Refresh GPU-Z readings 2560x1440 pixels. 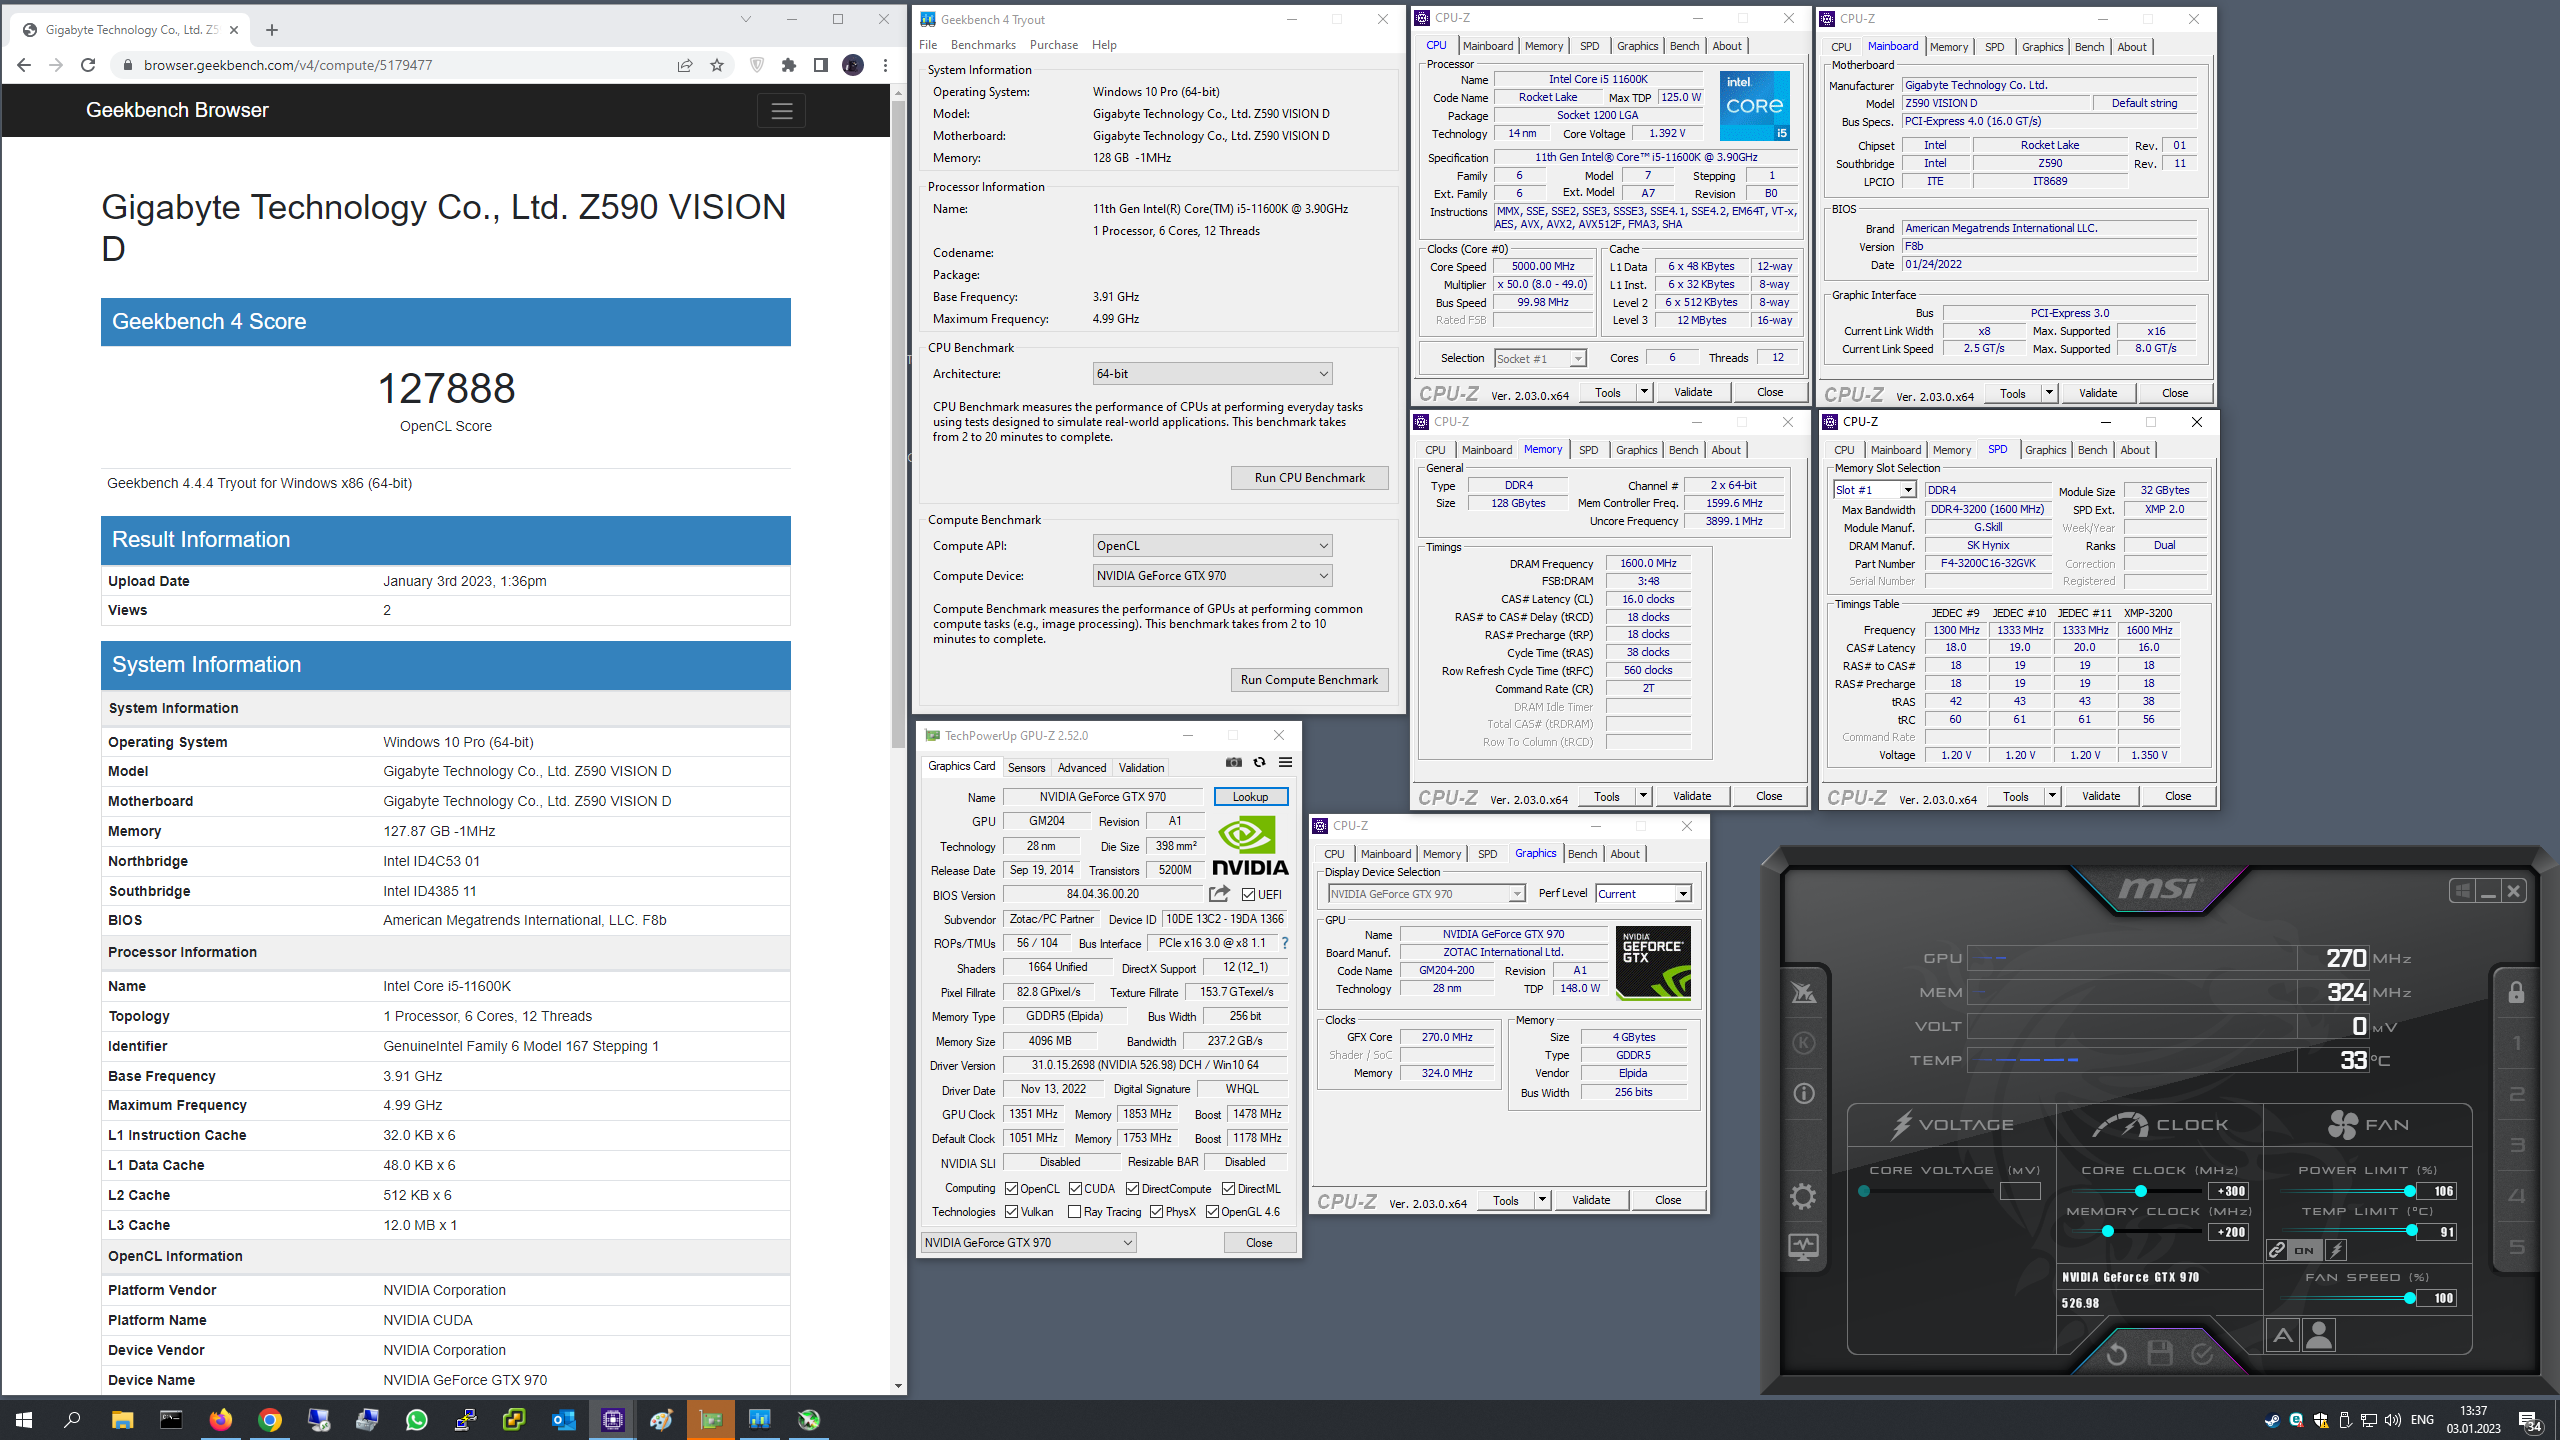point(1260,762)
